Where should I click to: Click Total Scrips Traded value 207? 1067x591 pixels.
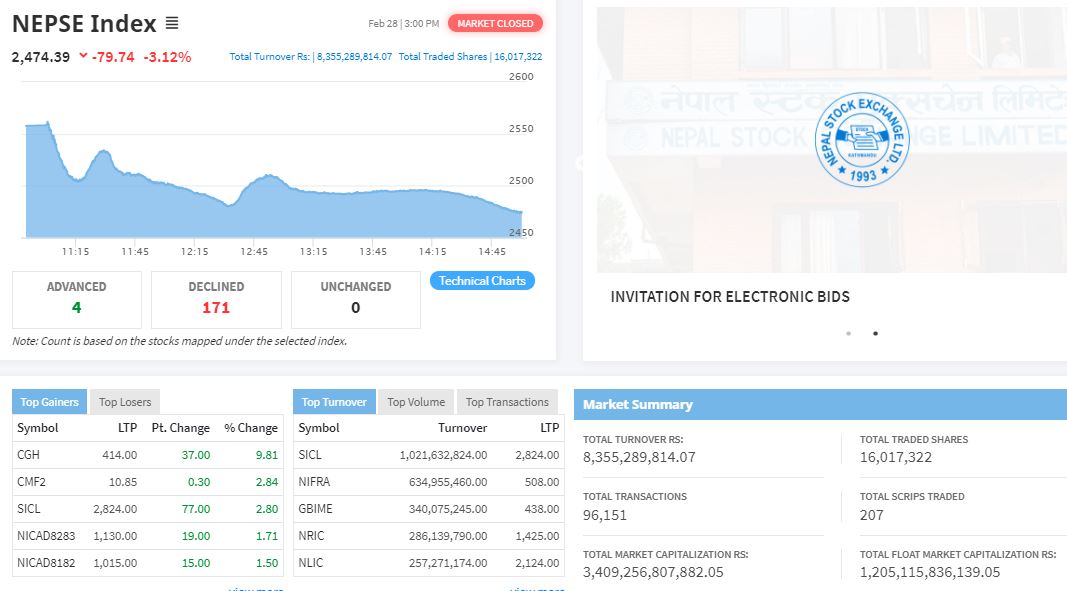(x=871, y=515)
